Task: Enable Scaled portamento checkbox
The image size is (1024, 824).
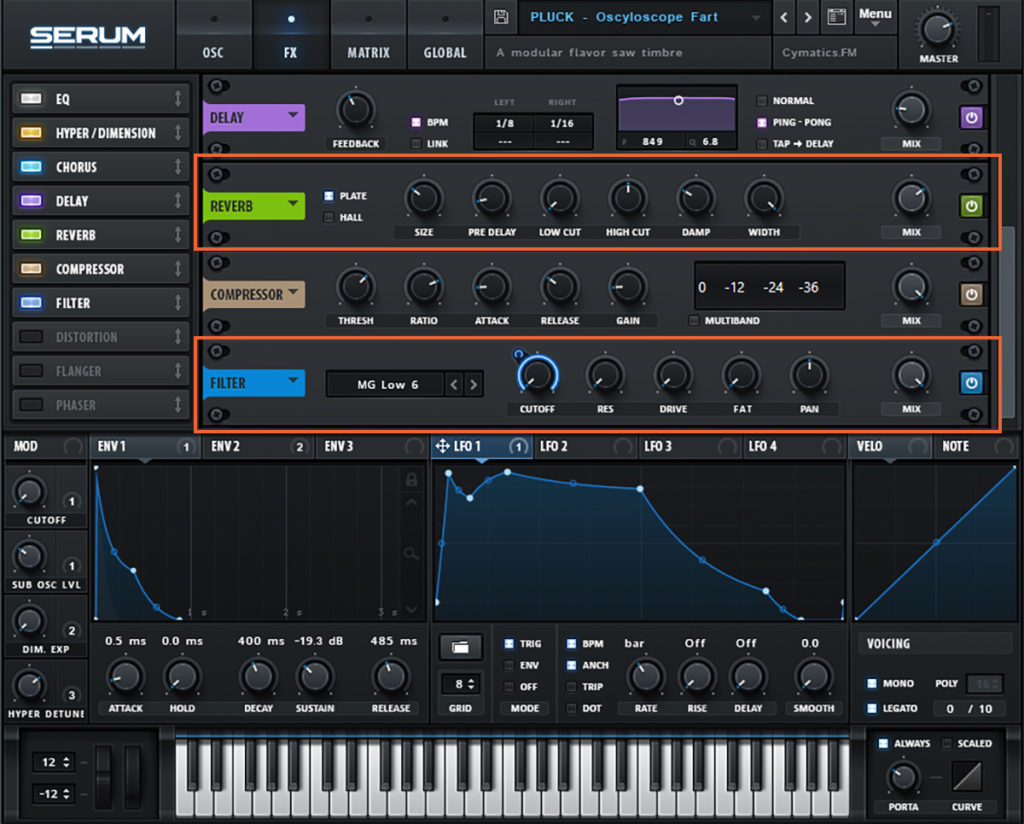Action: pos(946,744)
